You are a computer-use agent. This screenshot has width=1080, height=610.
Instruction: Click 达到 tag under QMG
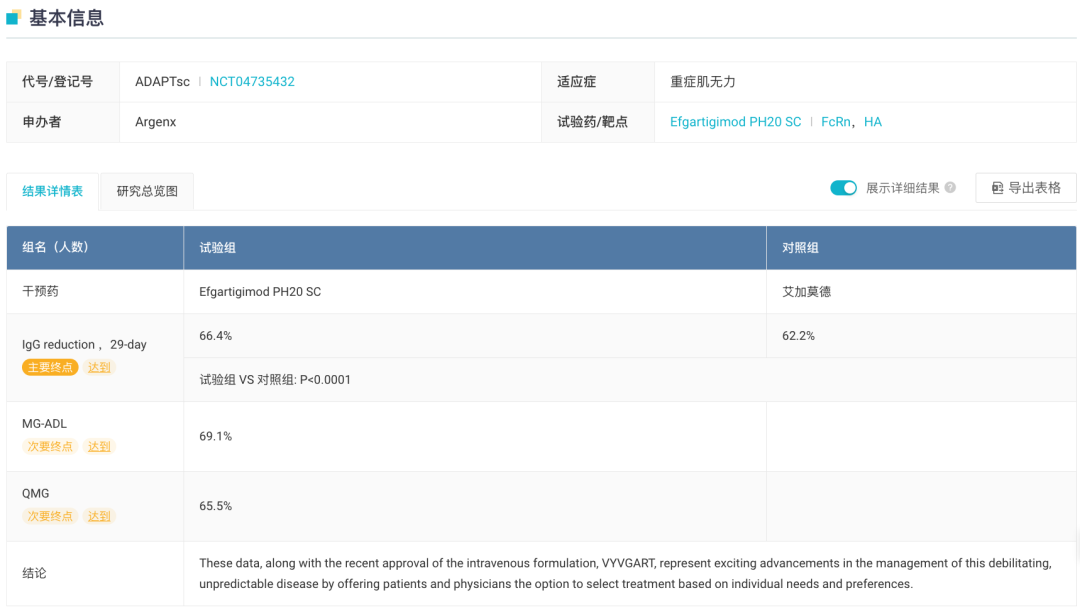coord(100,516)
